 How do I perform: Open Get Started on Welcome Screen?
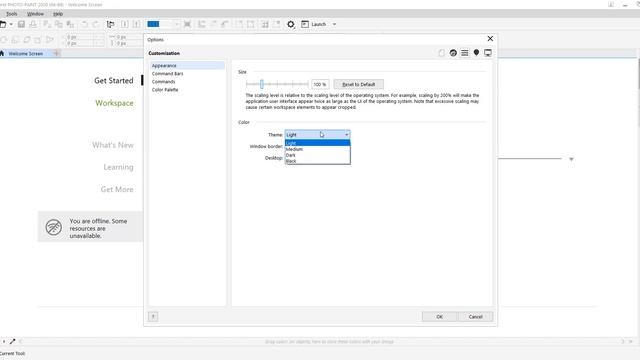113,80
